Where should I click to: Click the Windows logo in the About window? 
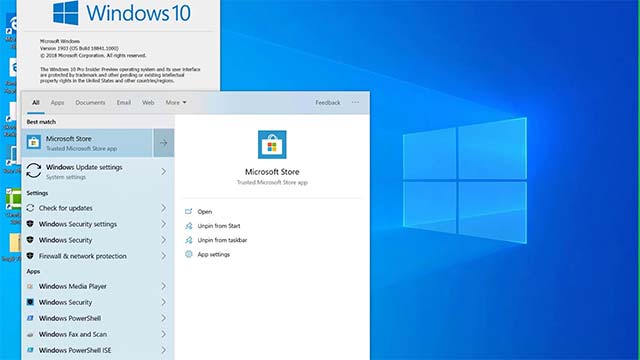tap(66, 13)
